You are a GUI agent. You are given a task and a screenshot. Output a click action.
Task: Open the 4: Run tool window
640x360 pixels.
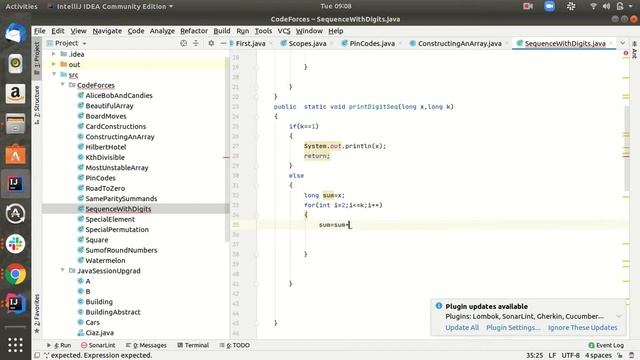[x=59, y=345]
